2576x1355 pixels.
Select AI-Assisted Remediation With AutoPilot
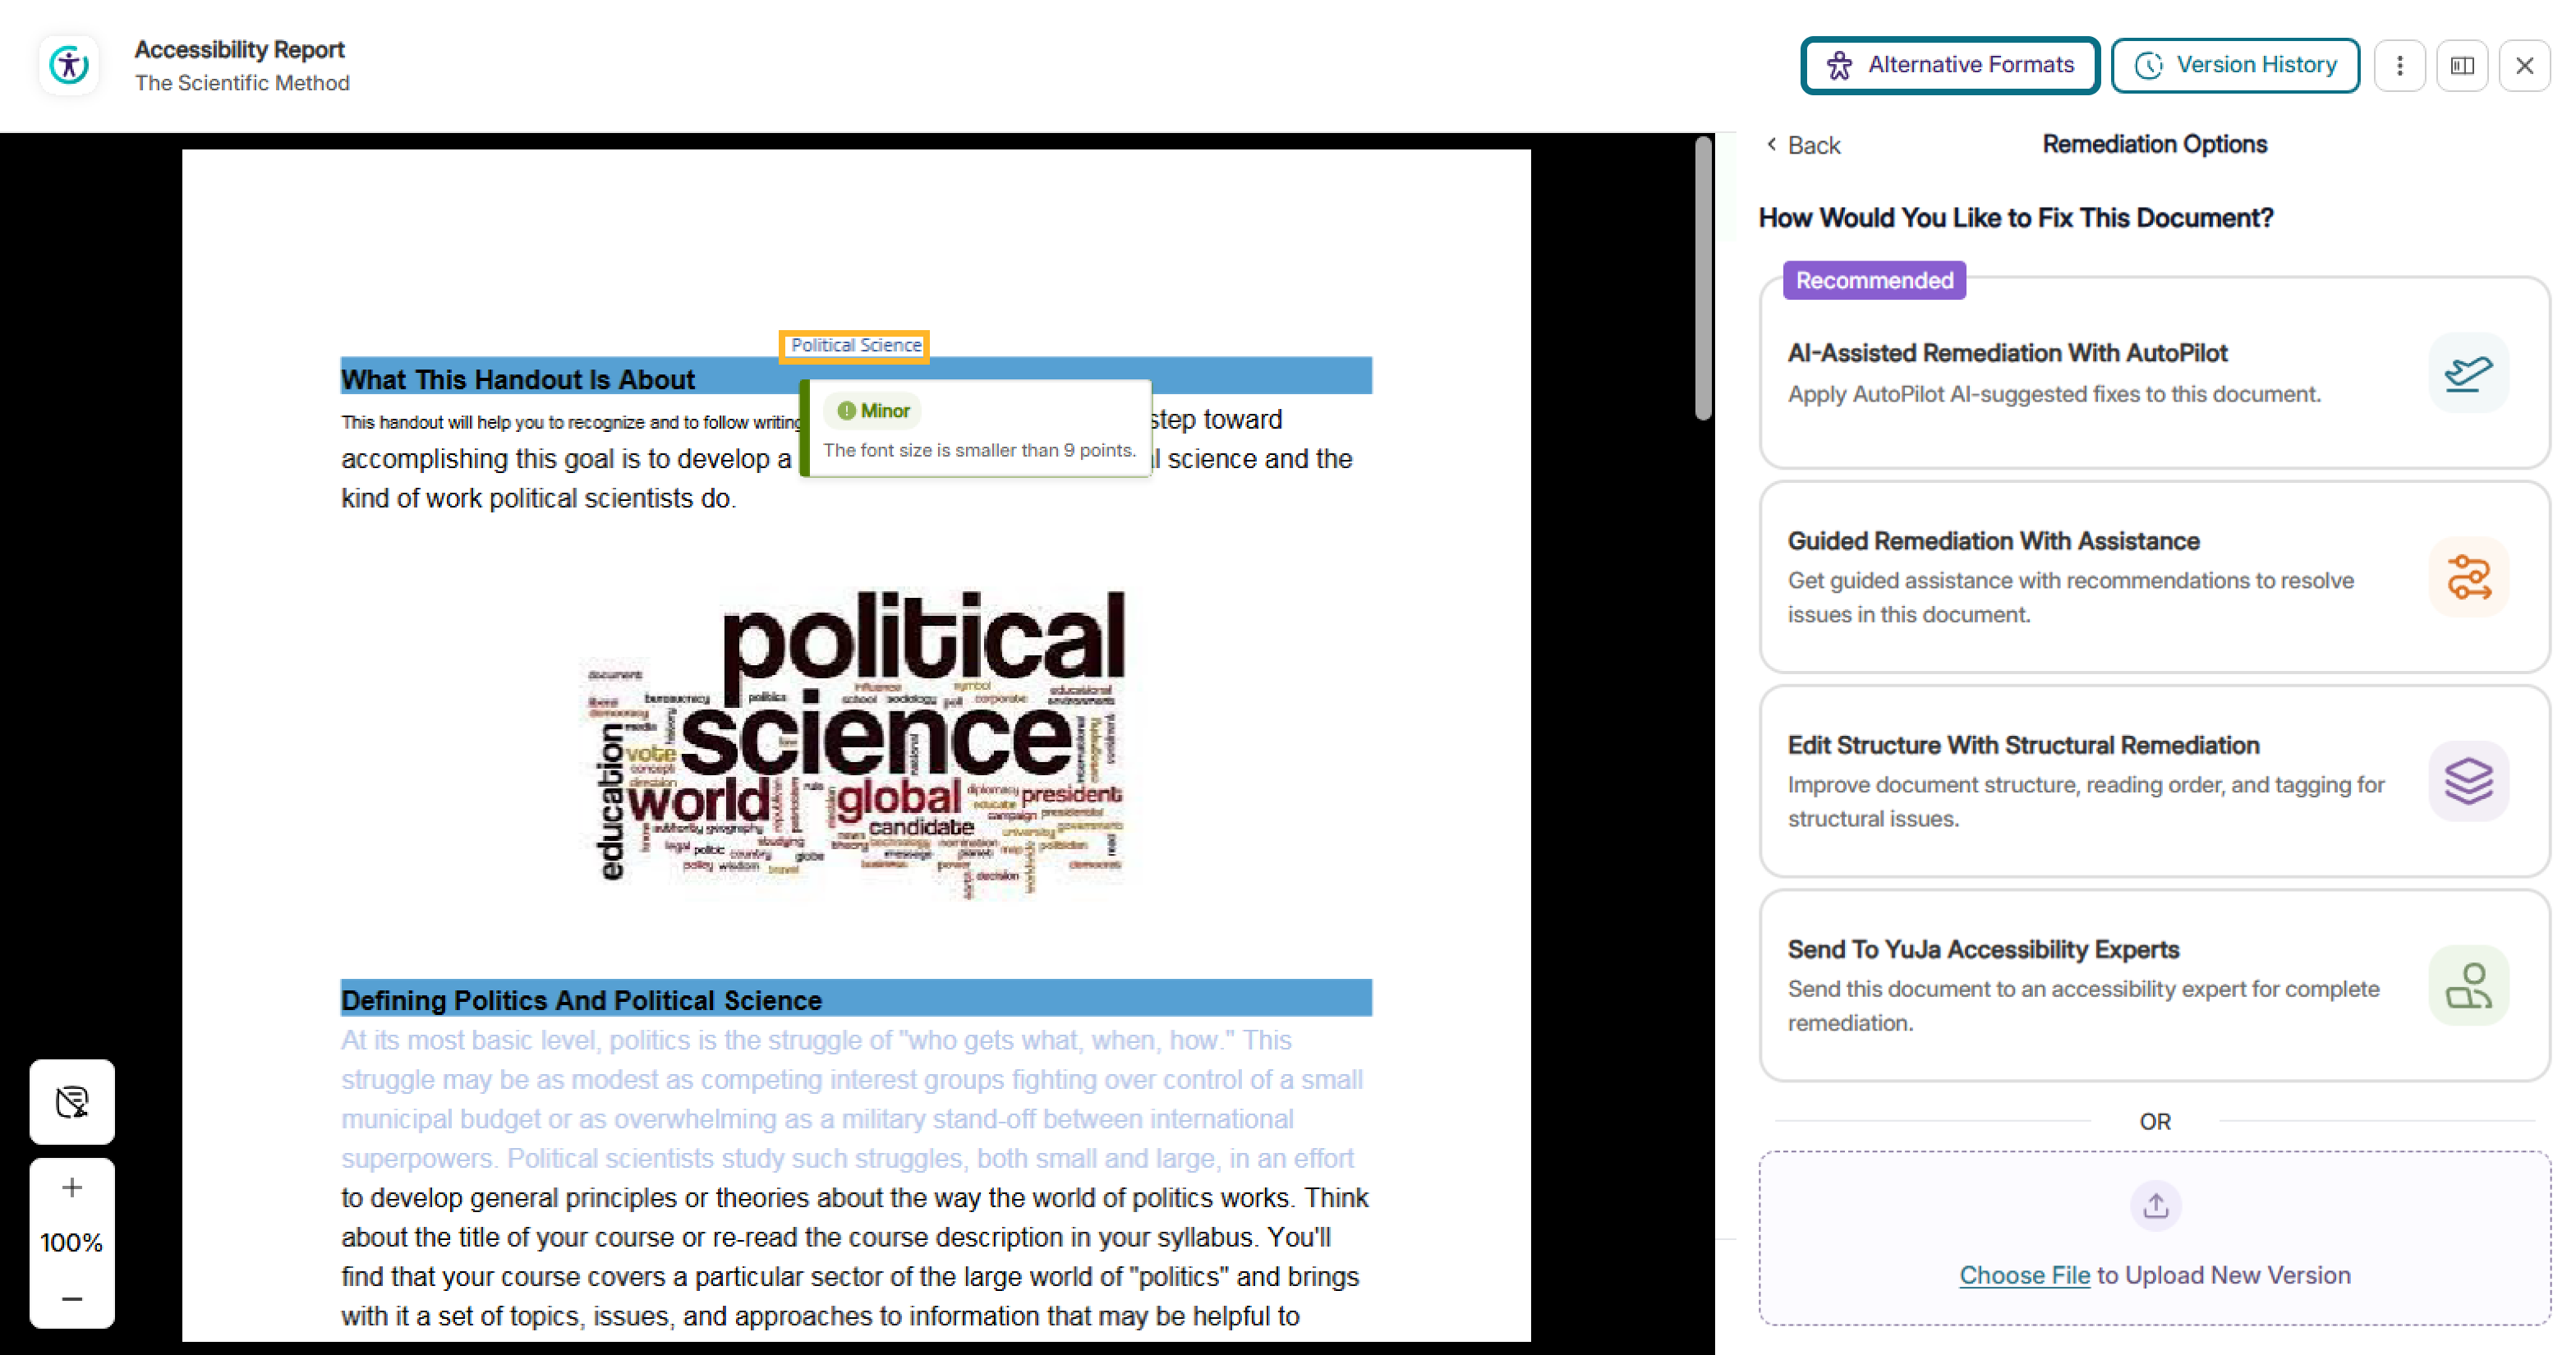(x=2154, y=373)
